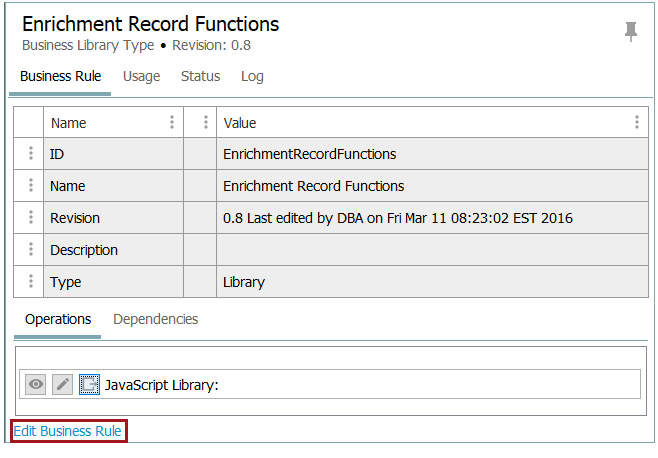Click the Type row drag handle dots
The height and width of the screenshot is (458, 658).
[30, 282]
